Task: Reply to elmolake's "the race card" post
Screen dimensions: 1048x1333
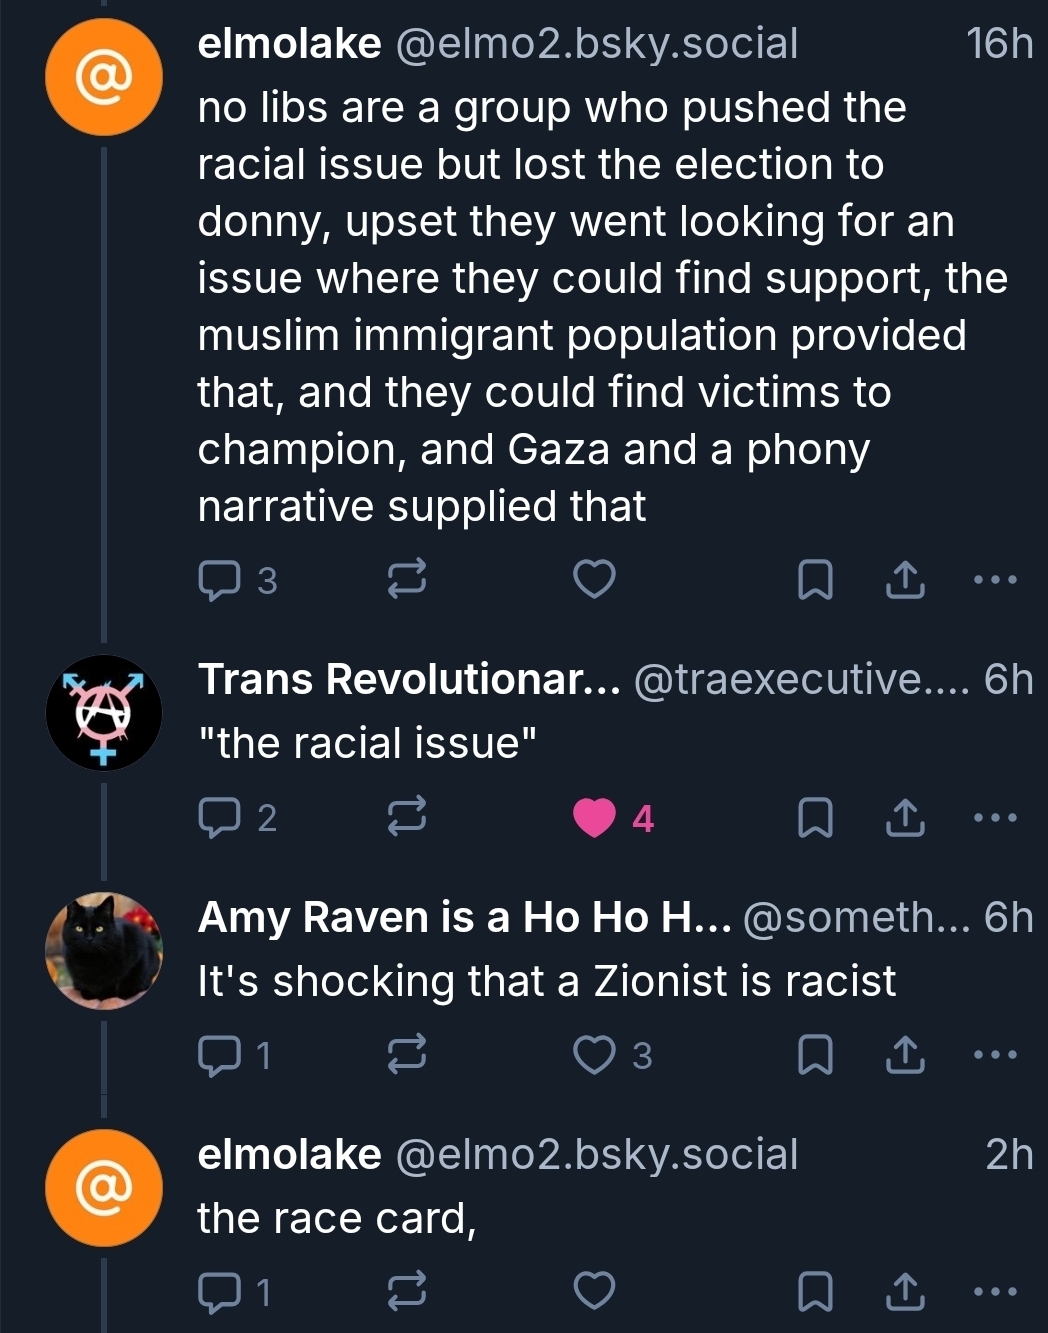Action: pos(219,1292)
